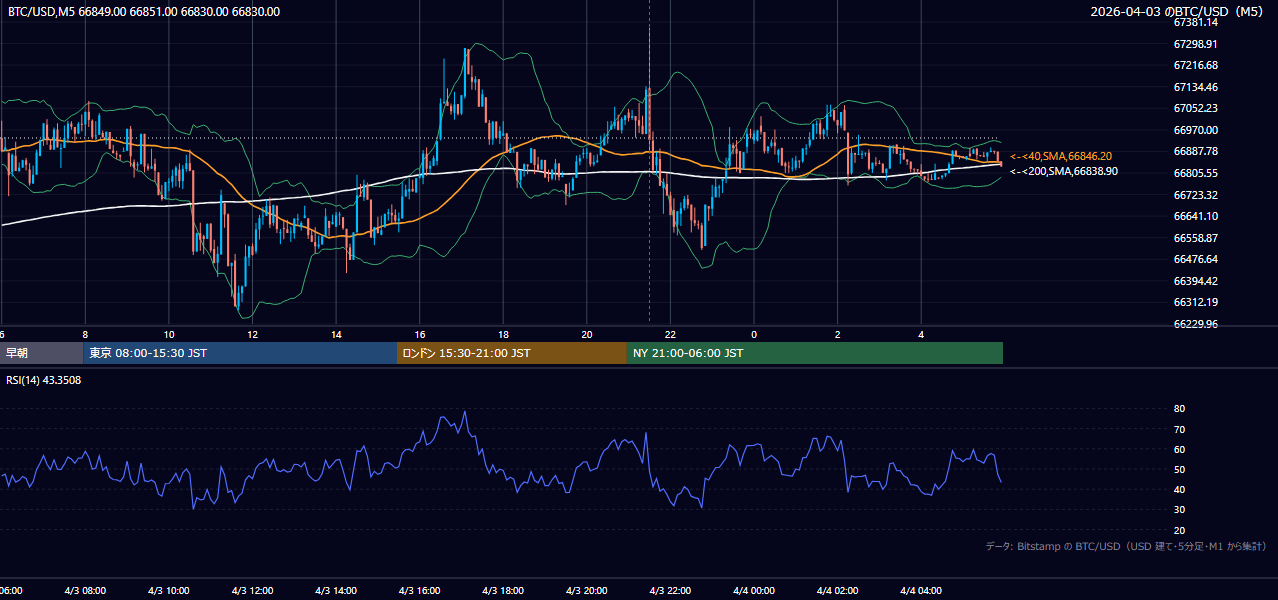Viewport: 1278px width, 600px height.
Task: Click hour tick 20 under price chart
Action: [587, 334]
